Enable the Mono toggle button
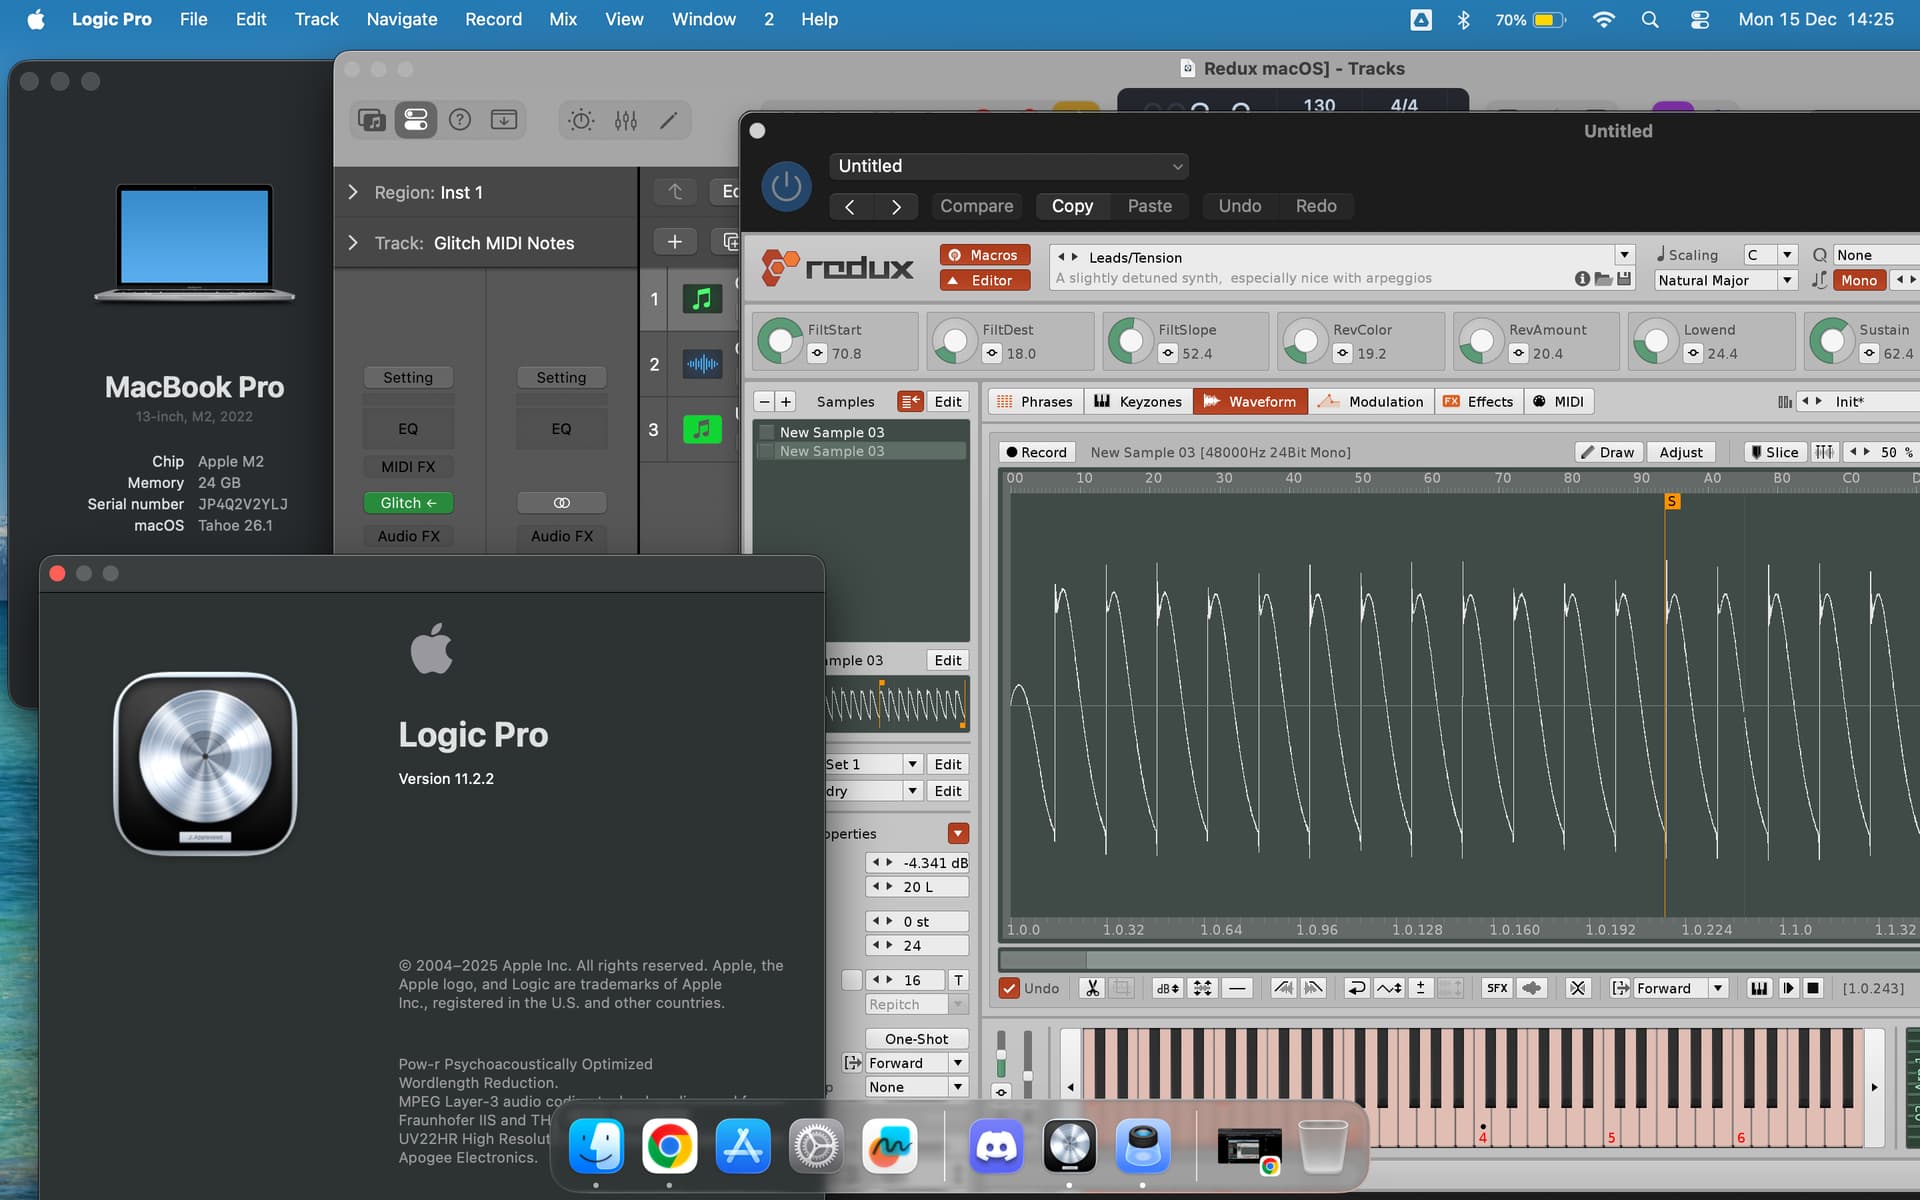The width and height of the screenshot is (1920, 1200). [x=1858, y=280]
